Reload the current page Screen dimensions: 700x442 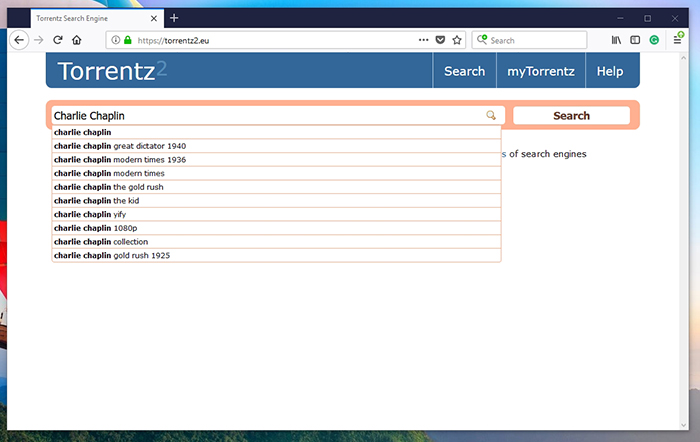tap(58, 40)
